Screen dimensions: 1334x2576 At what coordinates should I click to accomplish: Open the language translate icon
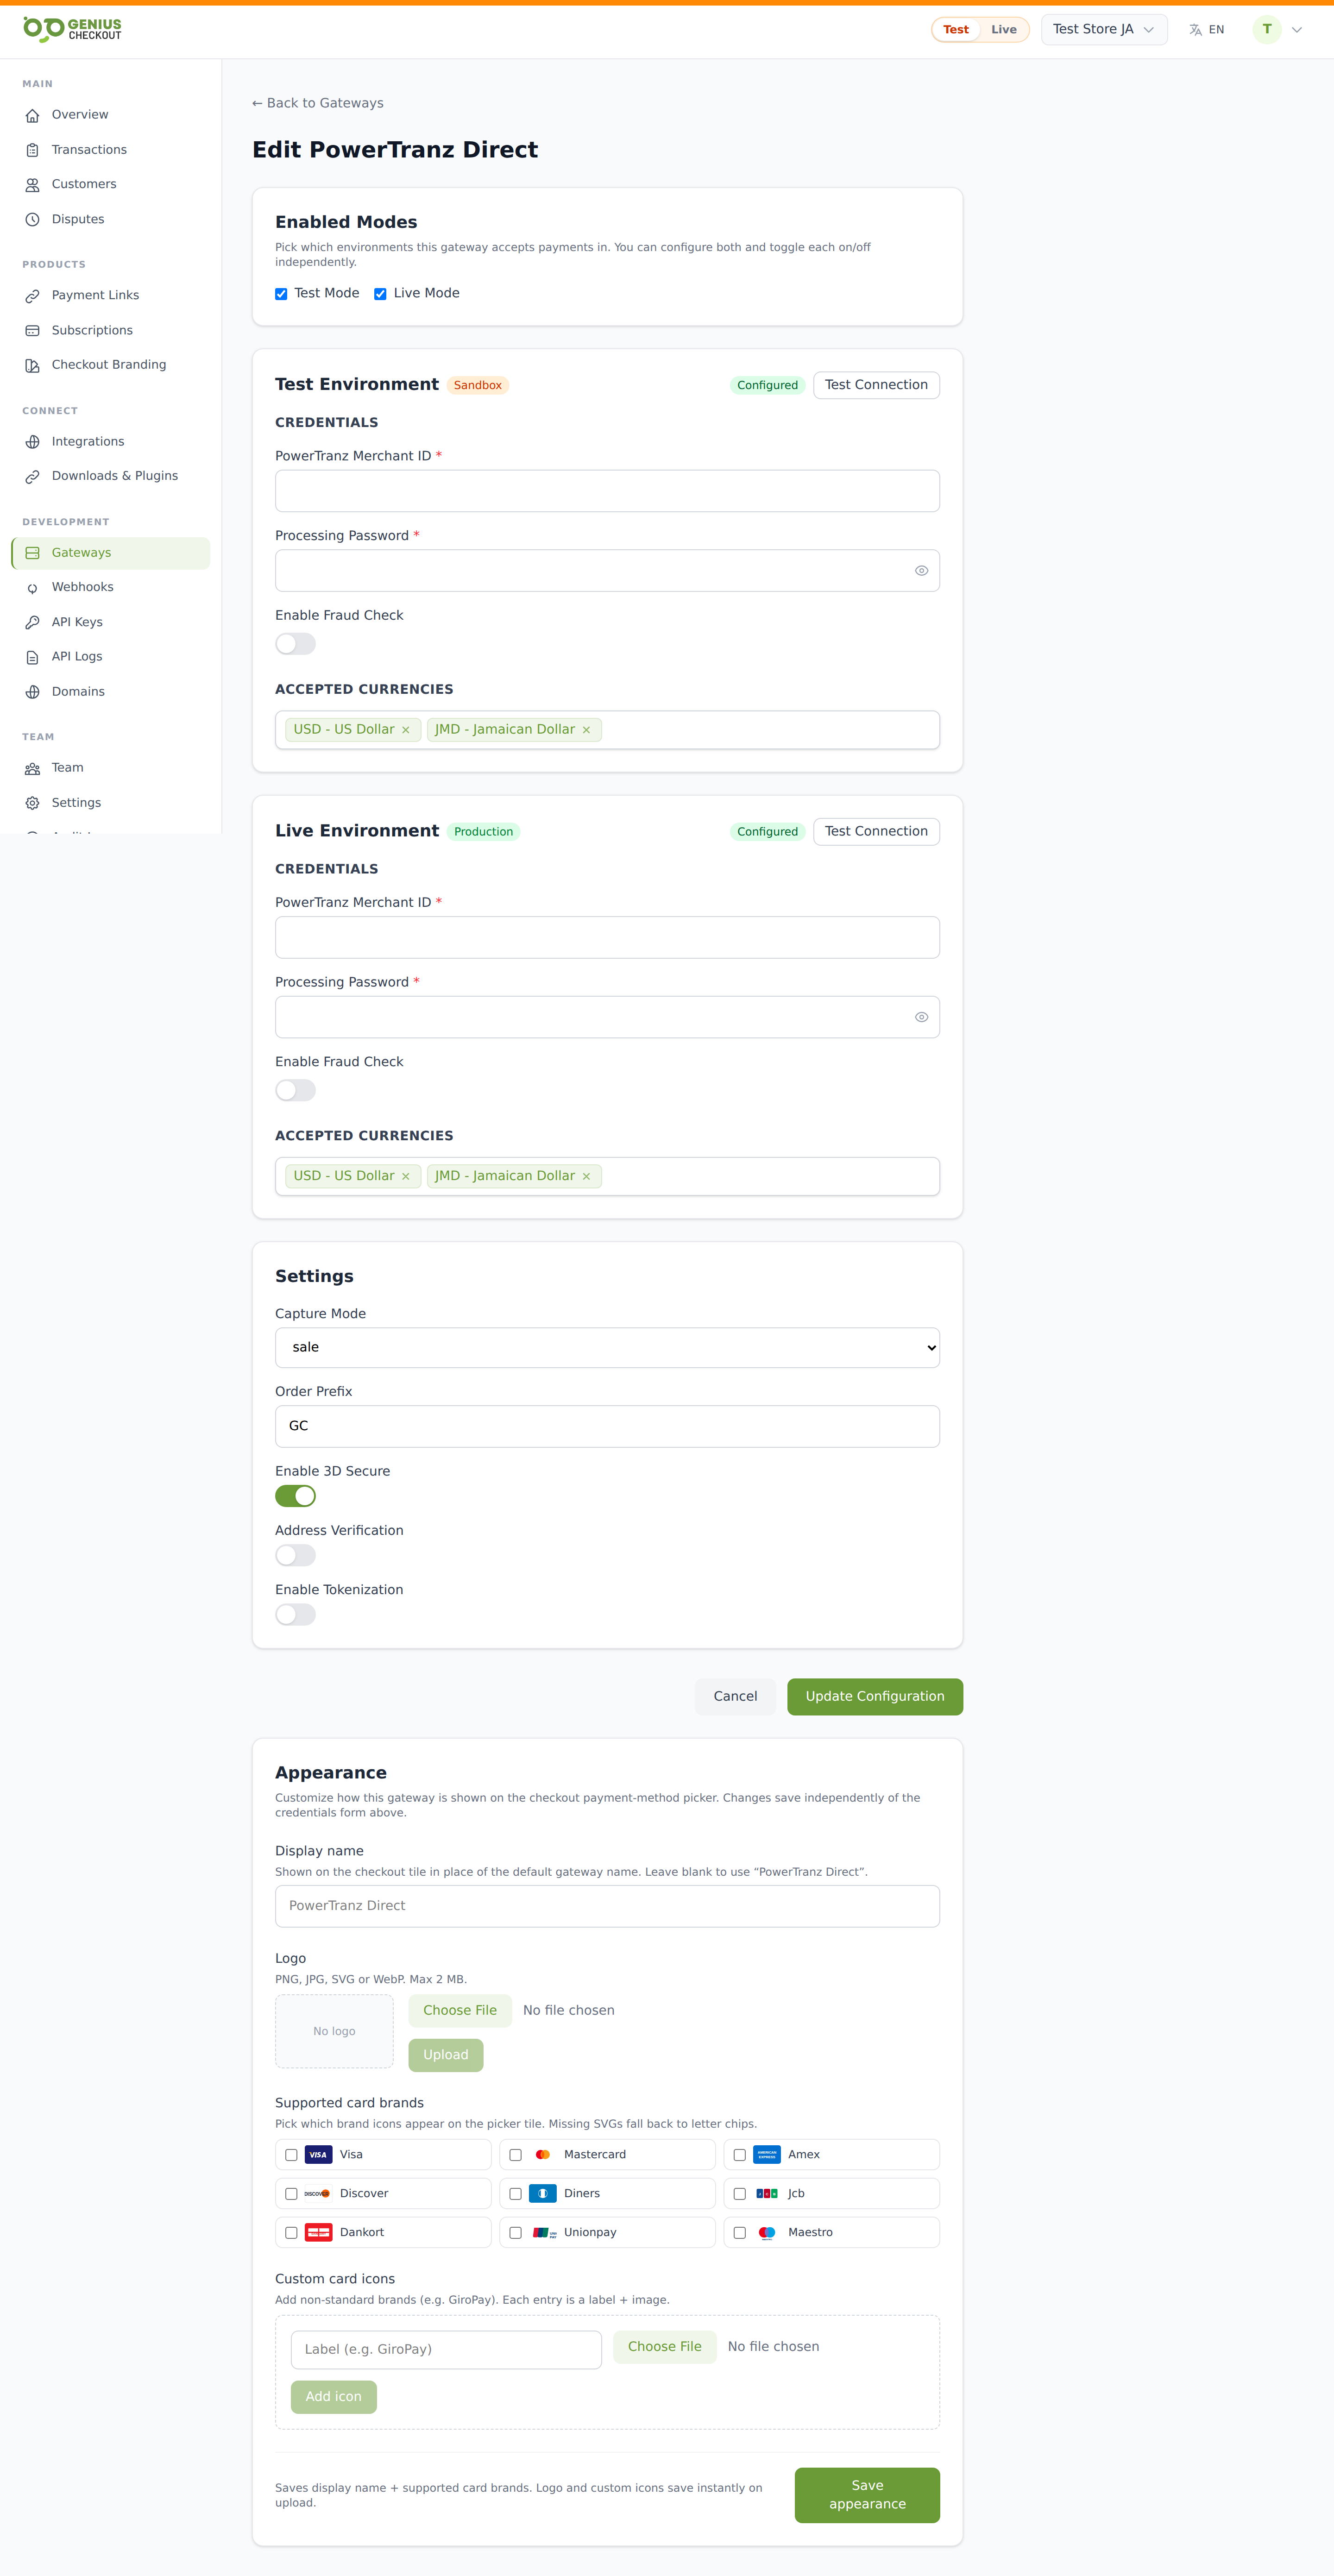point(1195,30)
